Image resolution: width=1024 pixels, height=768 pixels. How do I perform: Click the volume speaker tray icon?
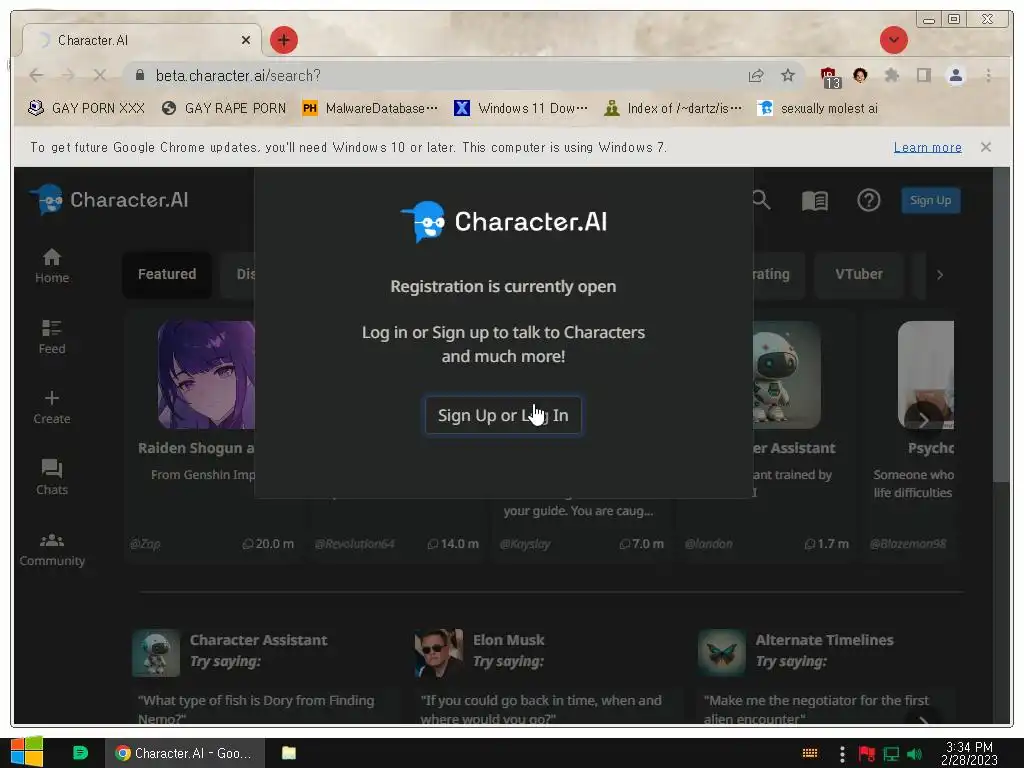915,754
